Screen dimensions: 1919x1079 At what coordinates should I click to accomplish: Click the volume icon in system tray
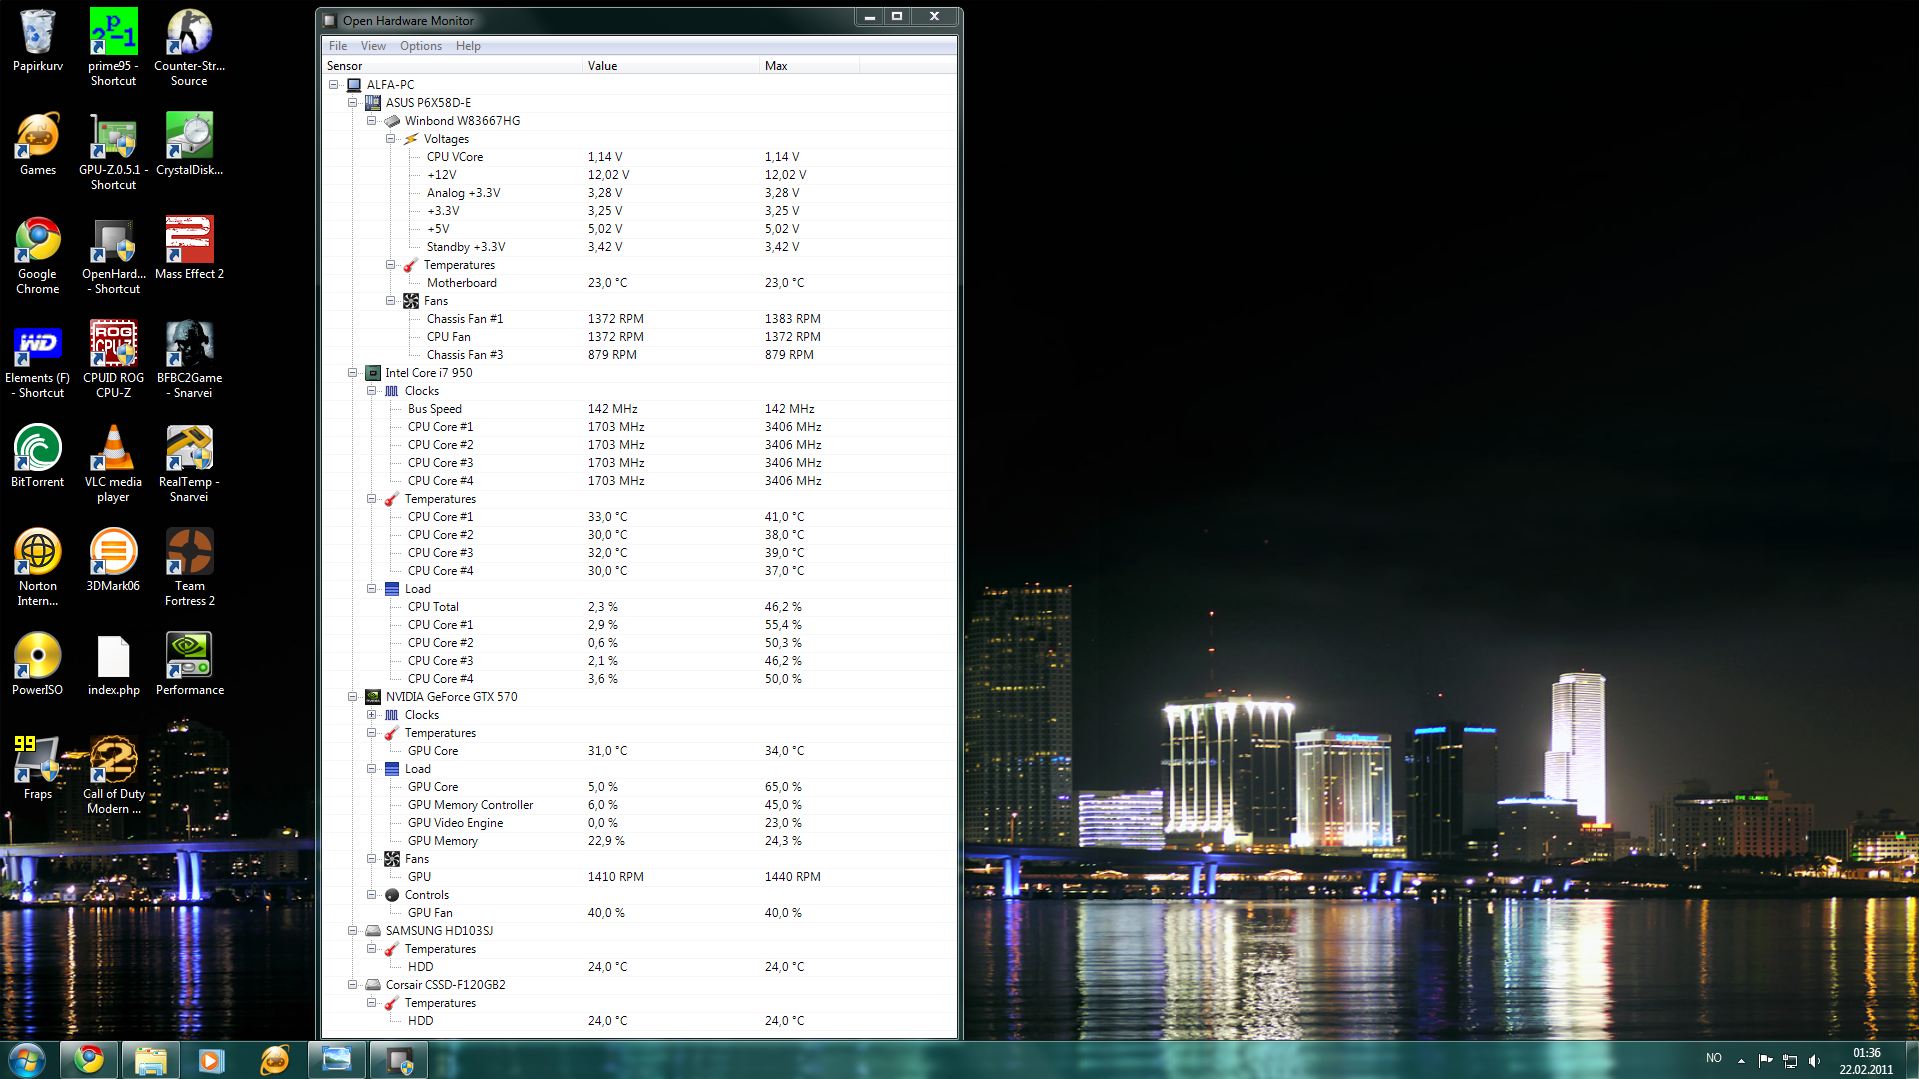pyautogui.click(x=1815, y=1060)
